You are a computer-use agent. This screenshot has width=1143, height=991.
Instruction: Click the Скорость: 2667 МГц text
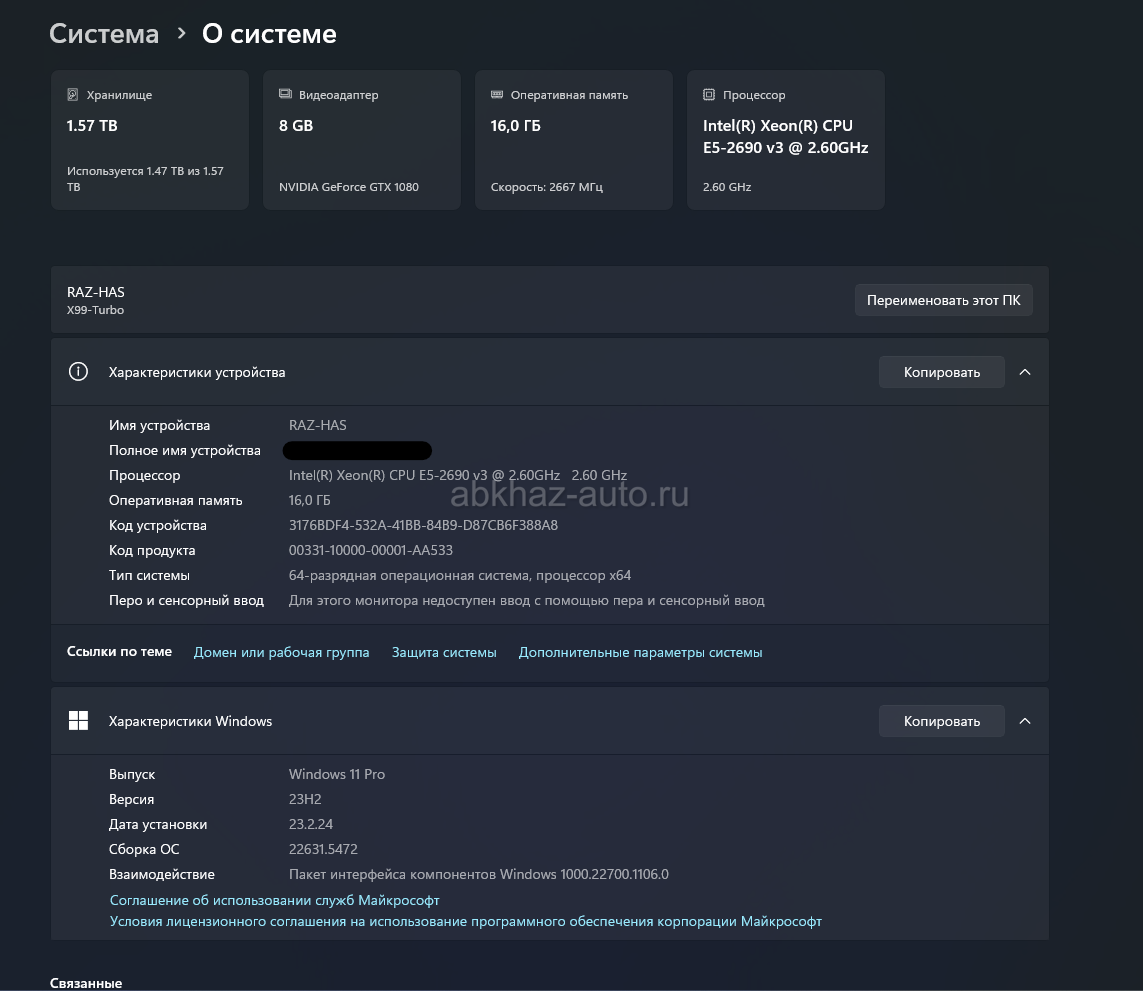click(x=547, y=187)
